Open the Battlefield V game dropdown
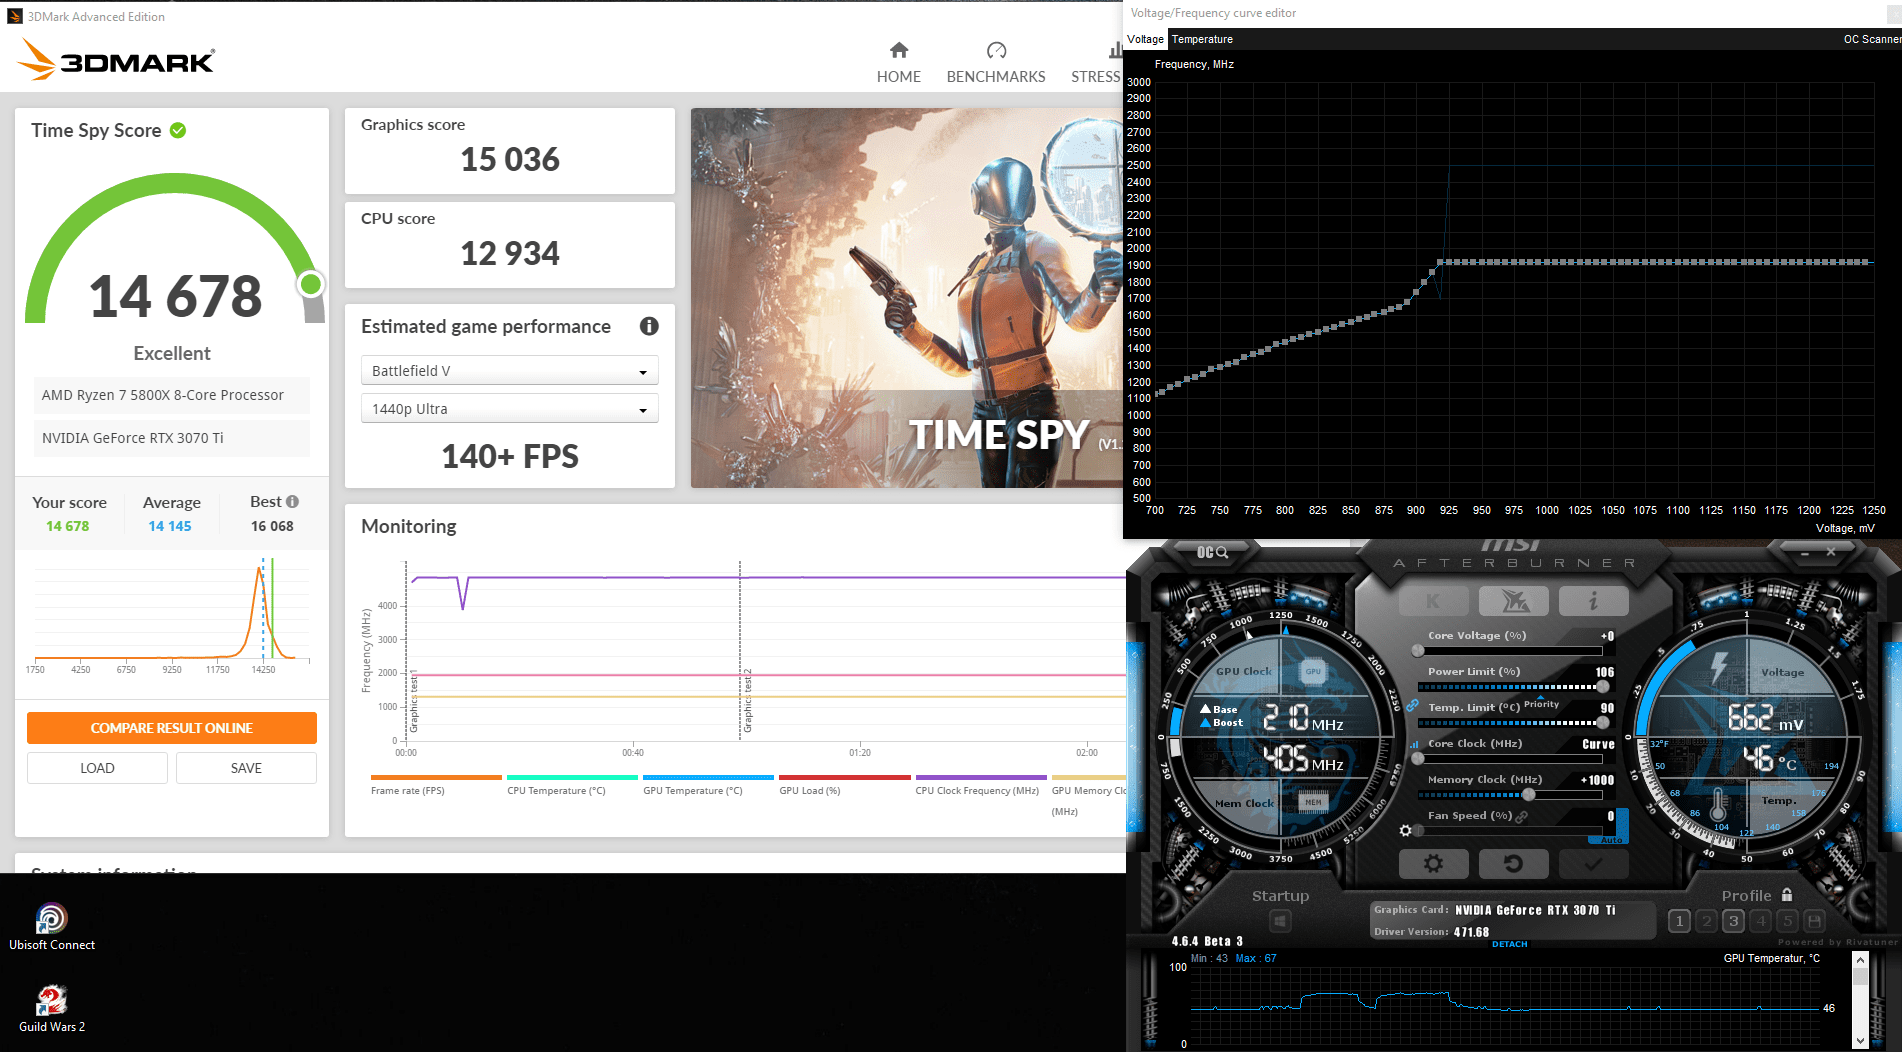Image resolution: width=1902 pixels, height=1052 pixels. (x=509, y=371)
